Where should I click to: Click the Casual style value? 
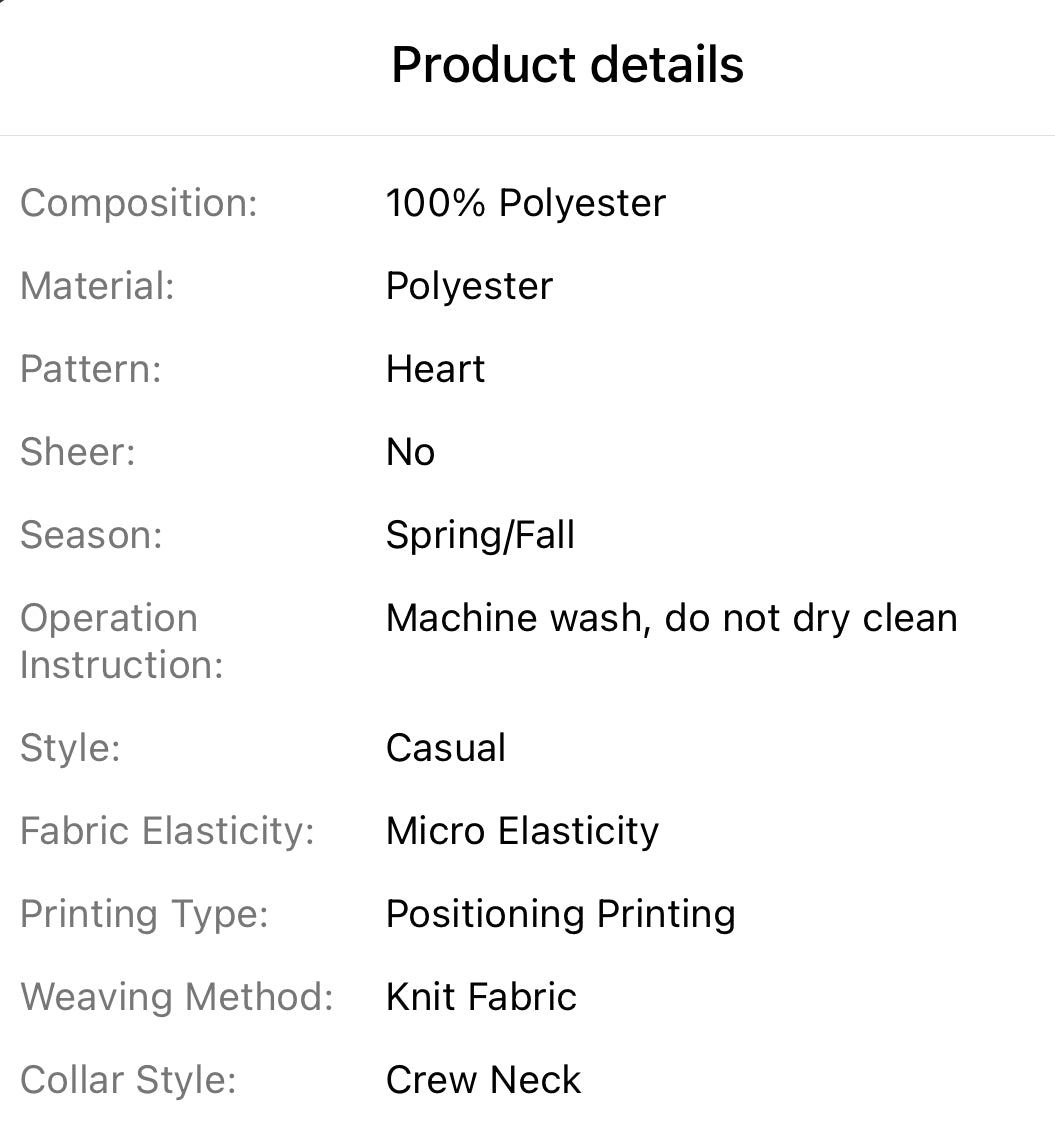(446, 748)
